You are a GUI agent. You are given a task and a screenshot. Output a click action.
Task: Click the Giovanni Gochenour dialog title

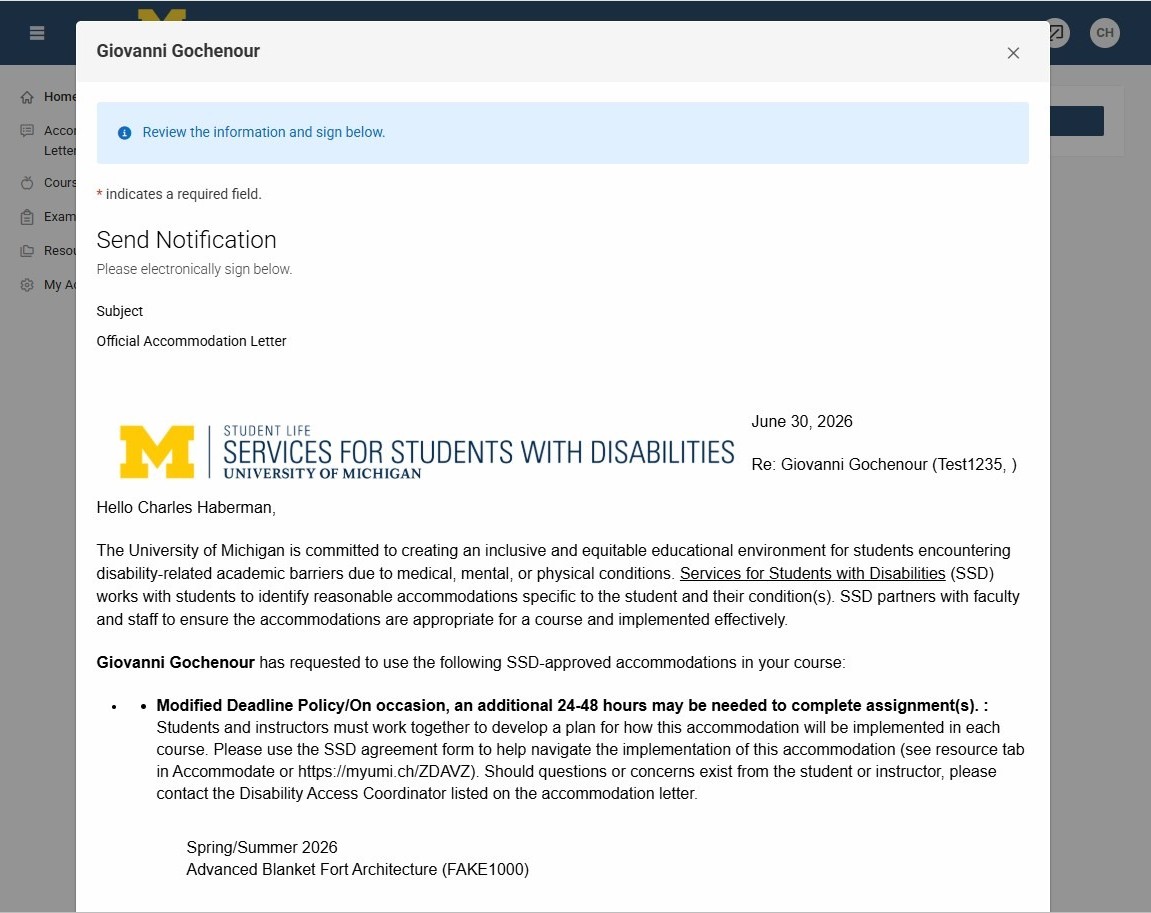pyautogui.click(x=178, y=51)
